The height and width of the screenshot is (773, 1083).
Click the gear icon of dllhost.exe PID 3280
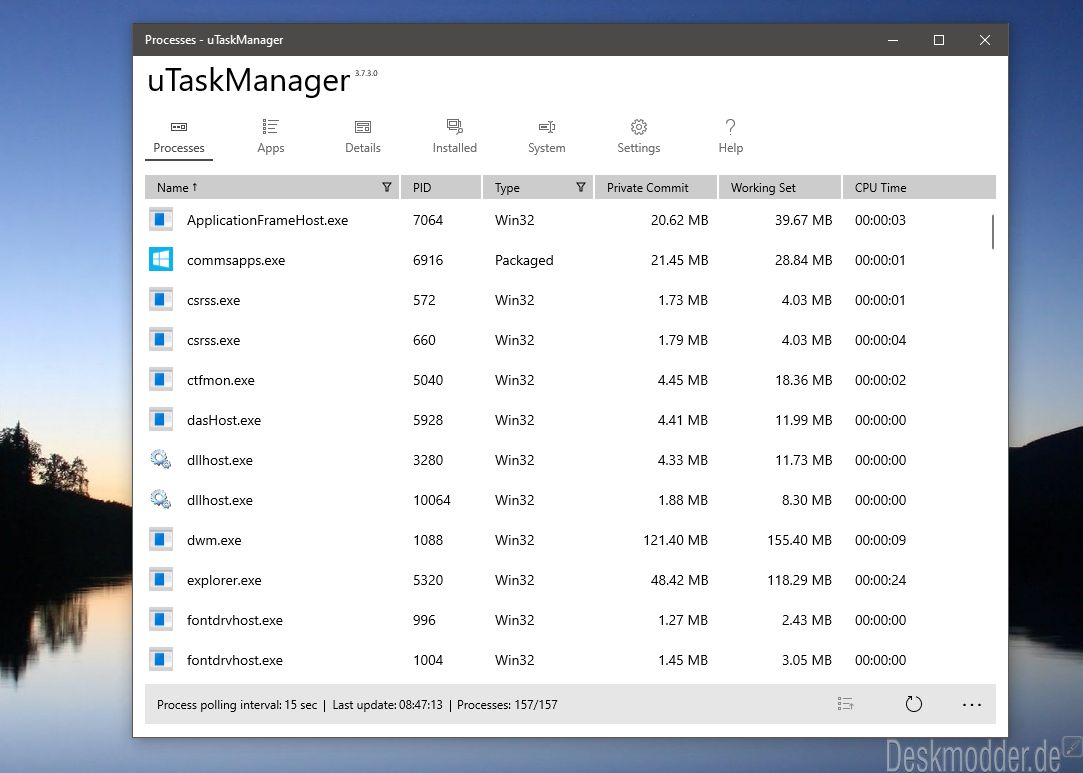[x=161, y=459]
